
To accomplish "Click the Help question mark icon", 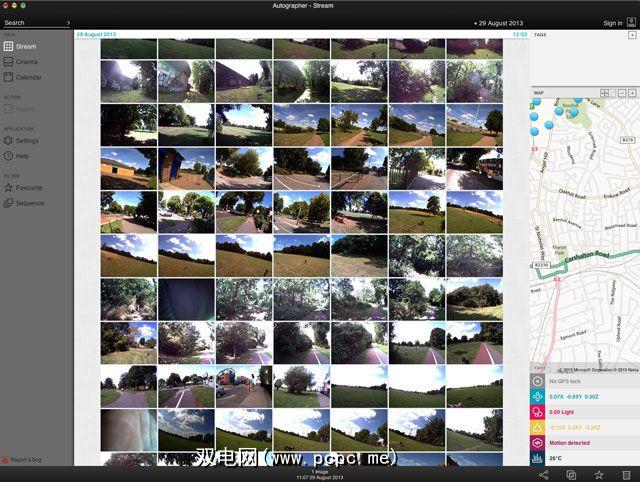I will point(8,156).
